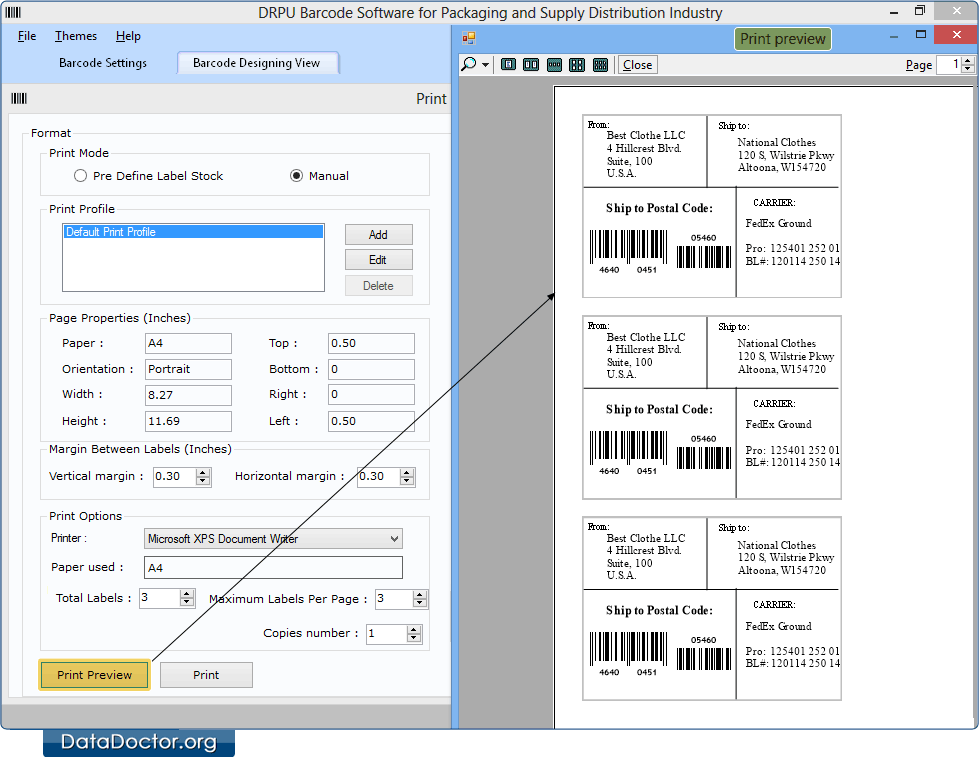Click the Copies number field
This screenshot has width=979, height=757.
pyautogui.click(x=386, y=634)
